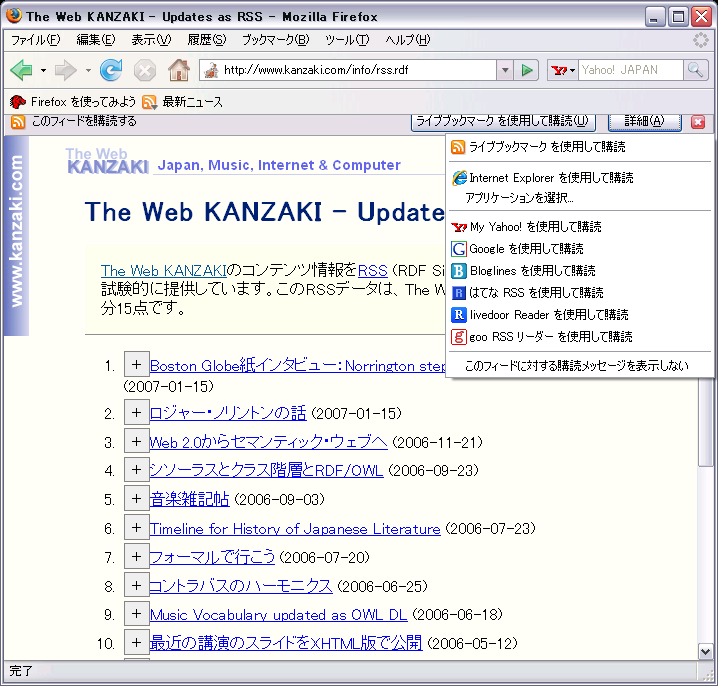Open the 最新ニュース live bookmark
The width and height of the screenshot is (718, 686).
tap(182, 102)
